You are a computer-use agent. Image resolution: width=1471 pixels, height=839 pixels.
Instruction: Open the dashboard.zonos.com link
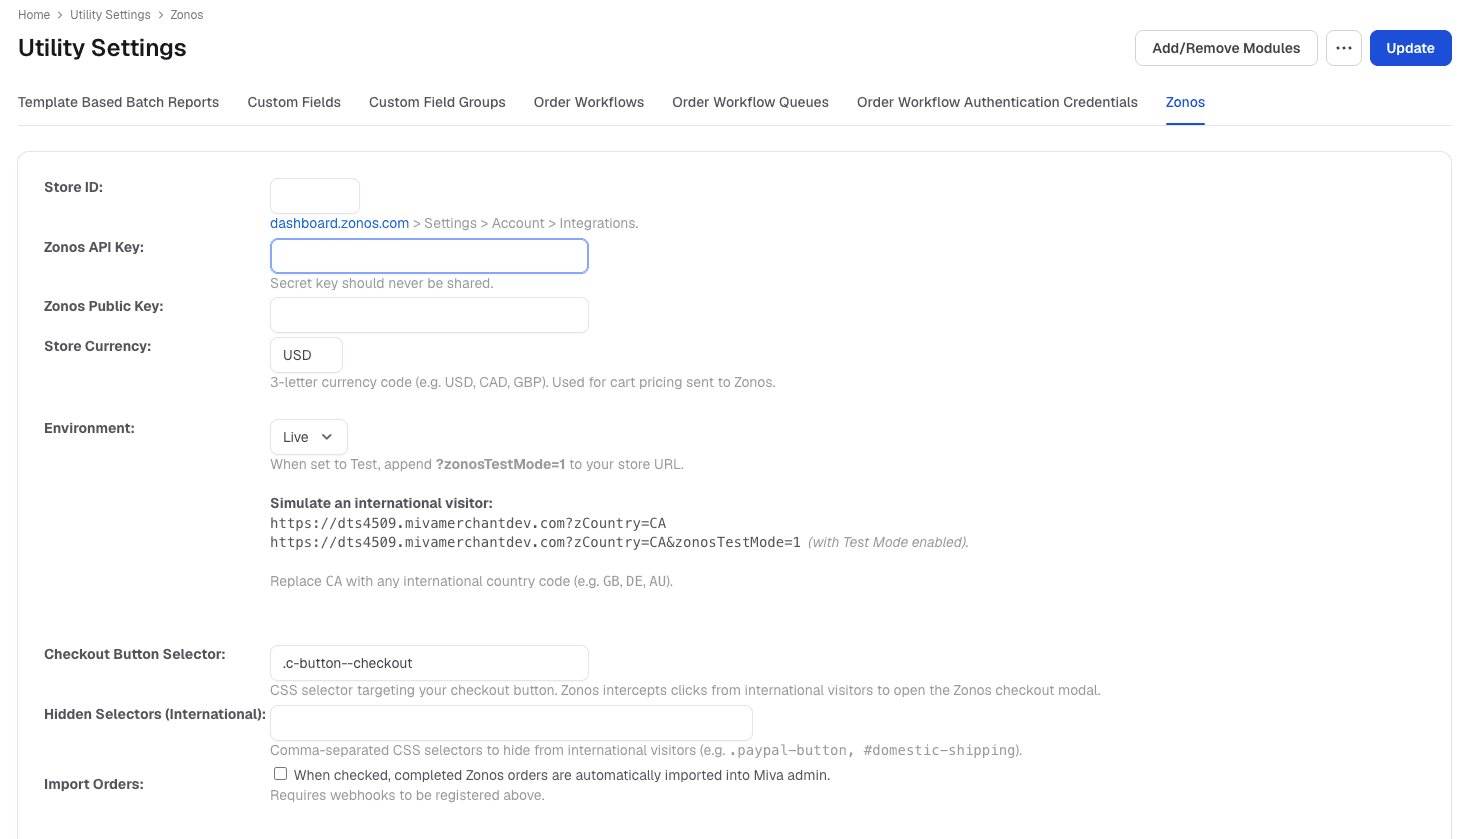pos(339,223)
